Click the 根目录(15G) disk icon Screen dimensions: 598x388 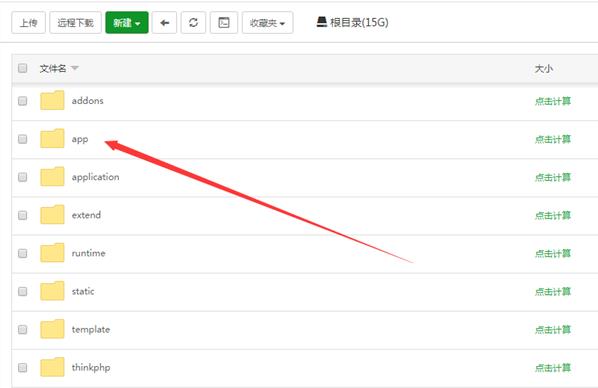[x=322, y=22]
